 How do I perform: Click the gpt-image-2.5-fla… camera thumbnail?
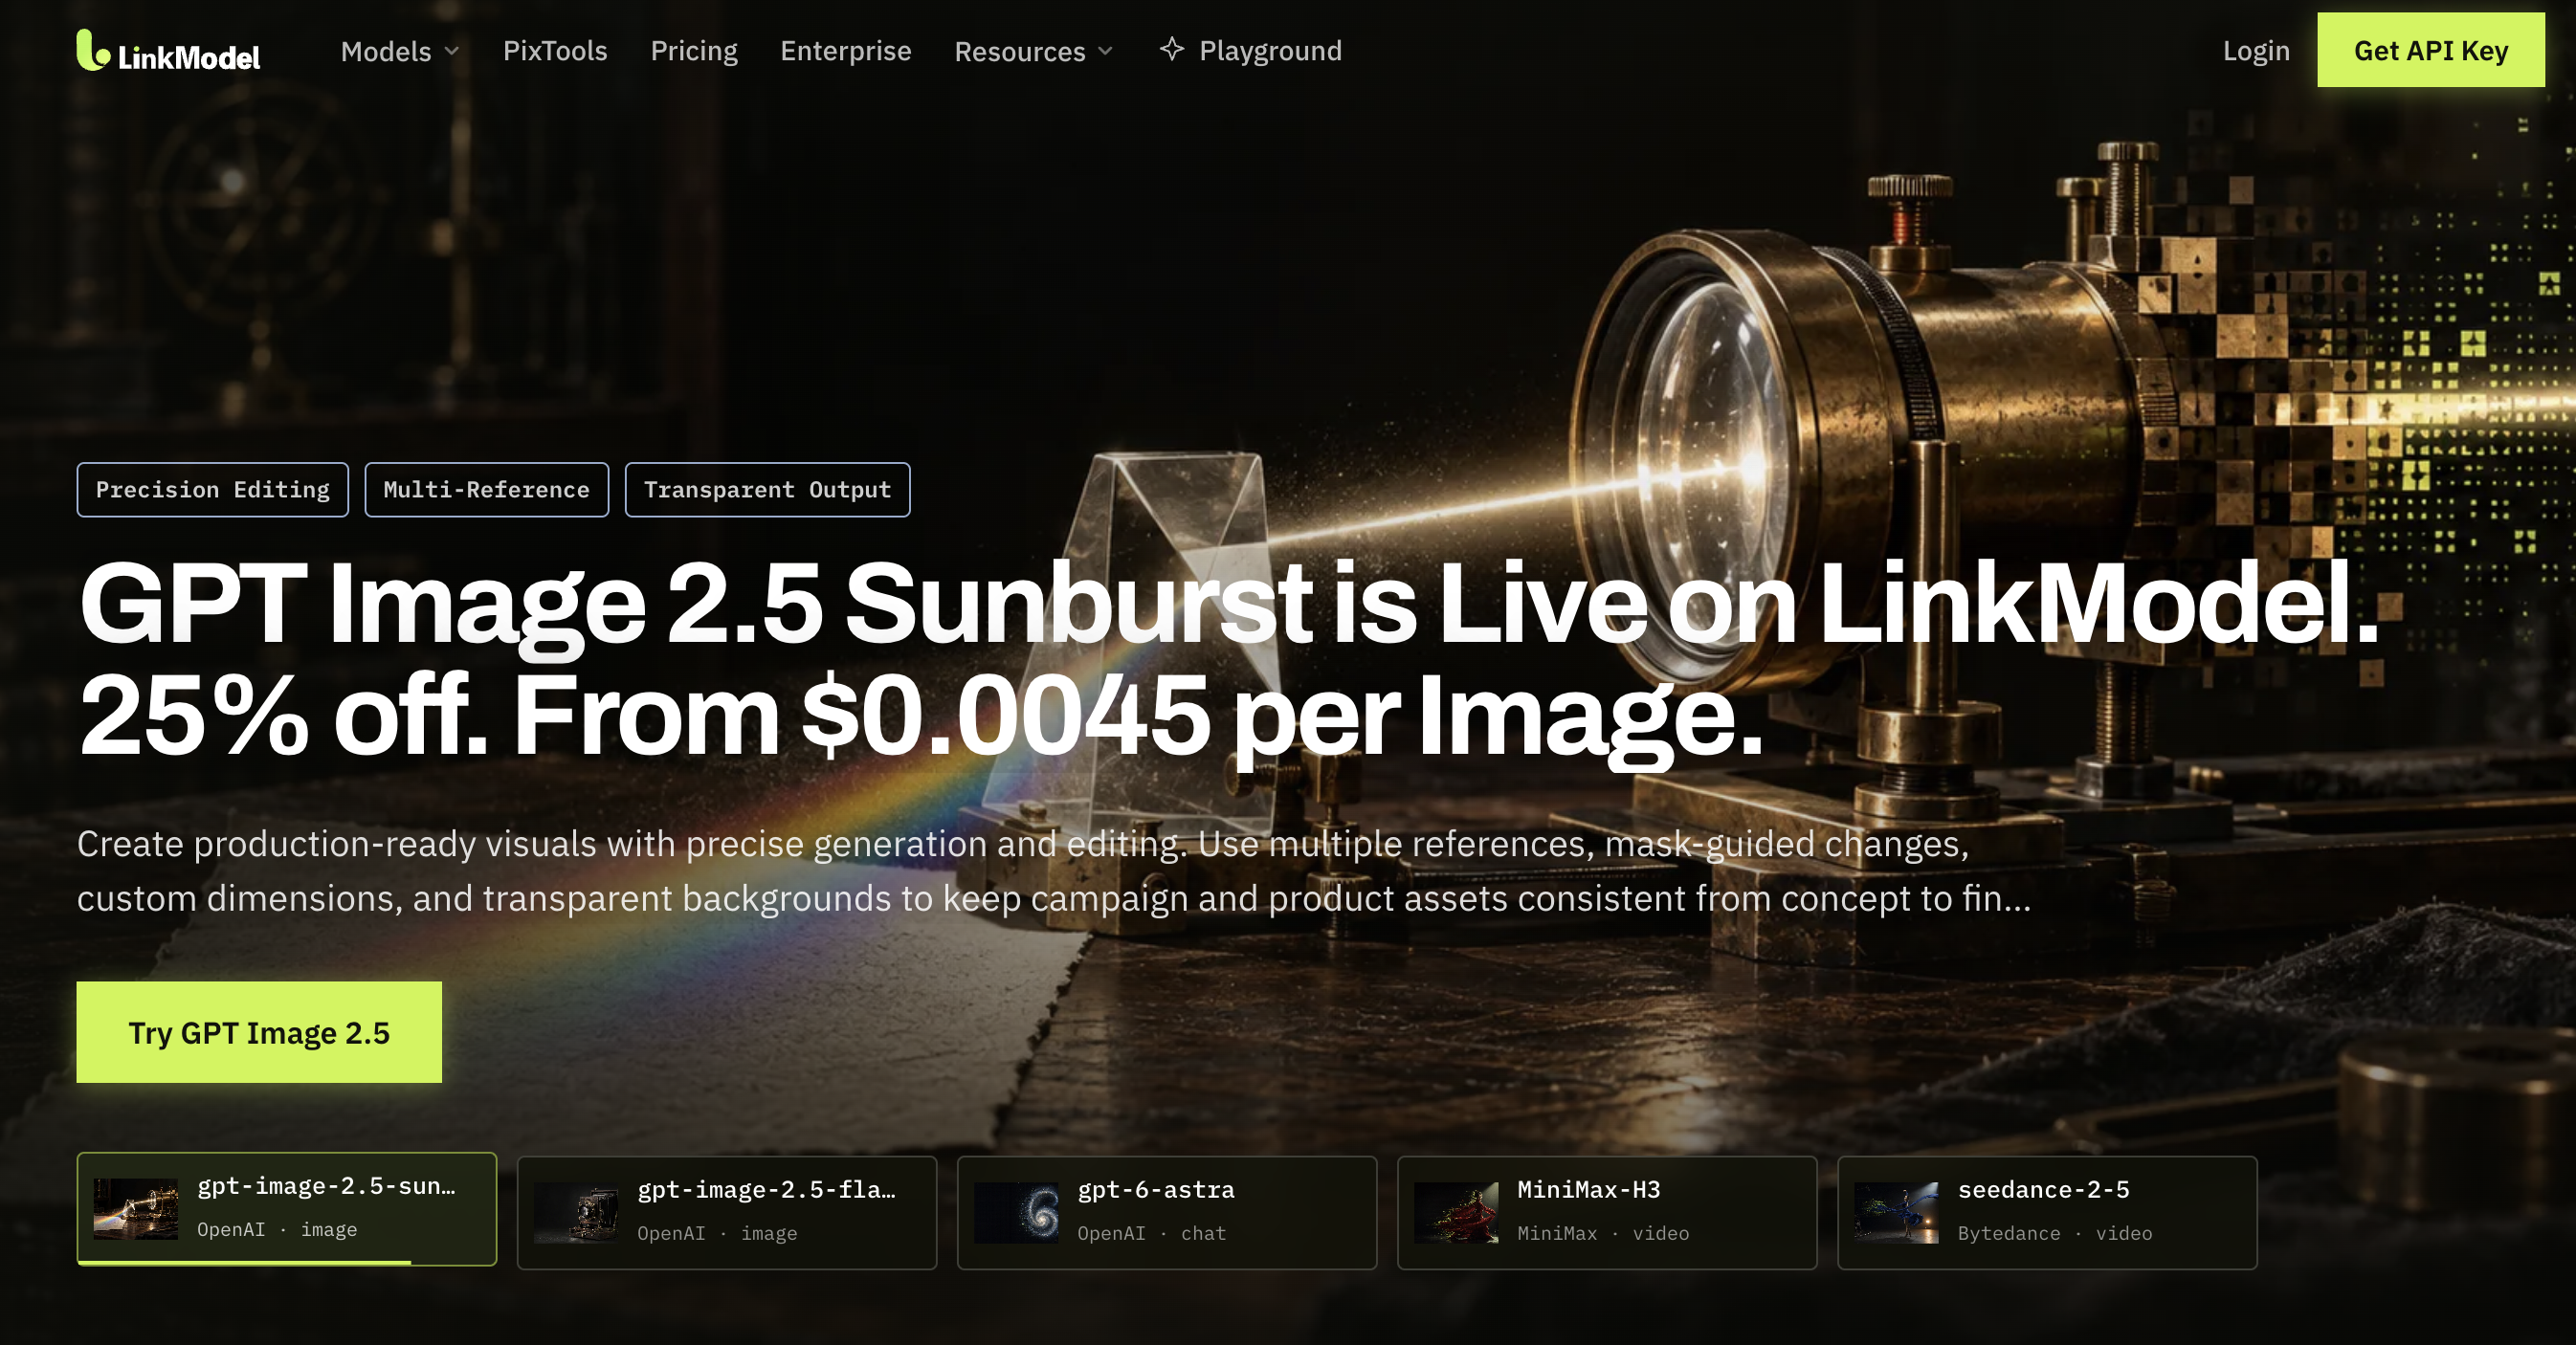[x=576, y=1213]
